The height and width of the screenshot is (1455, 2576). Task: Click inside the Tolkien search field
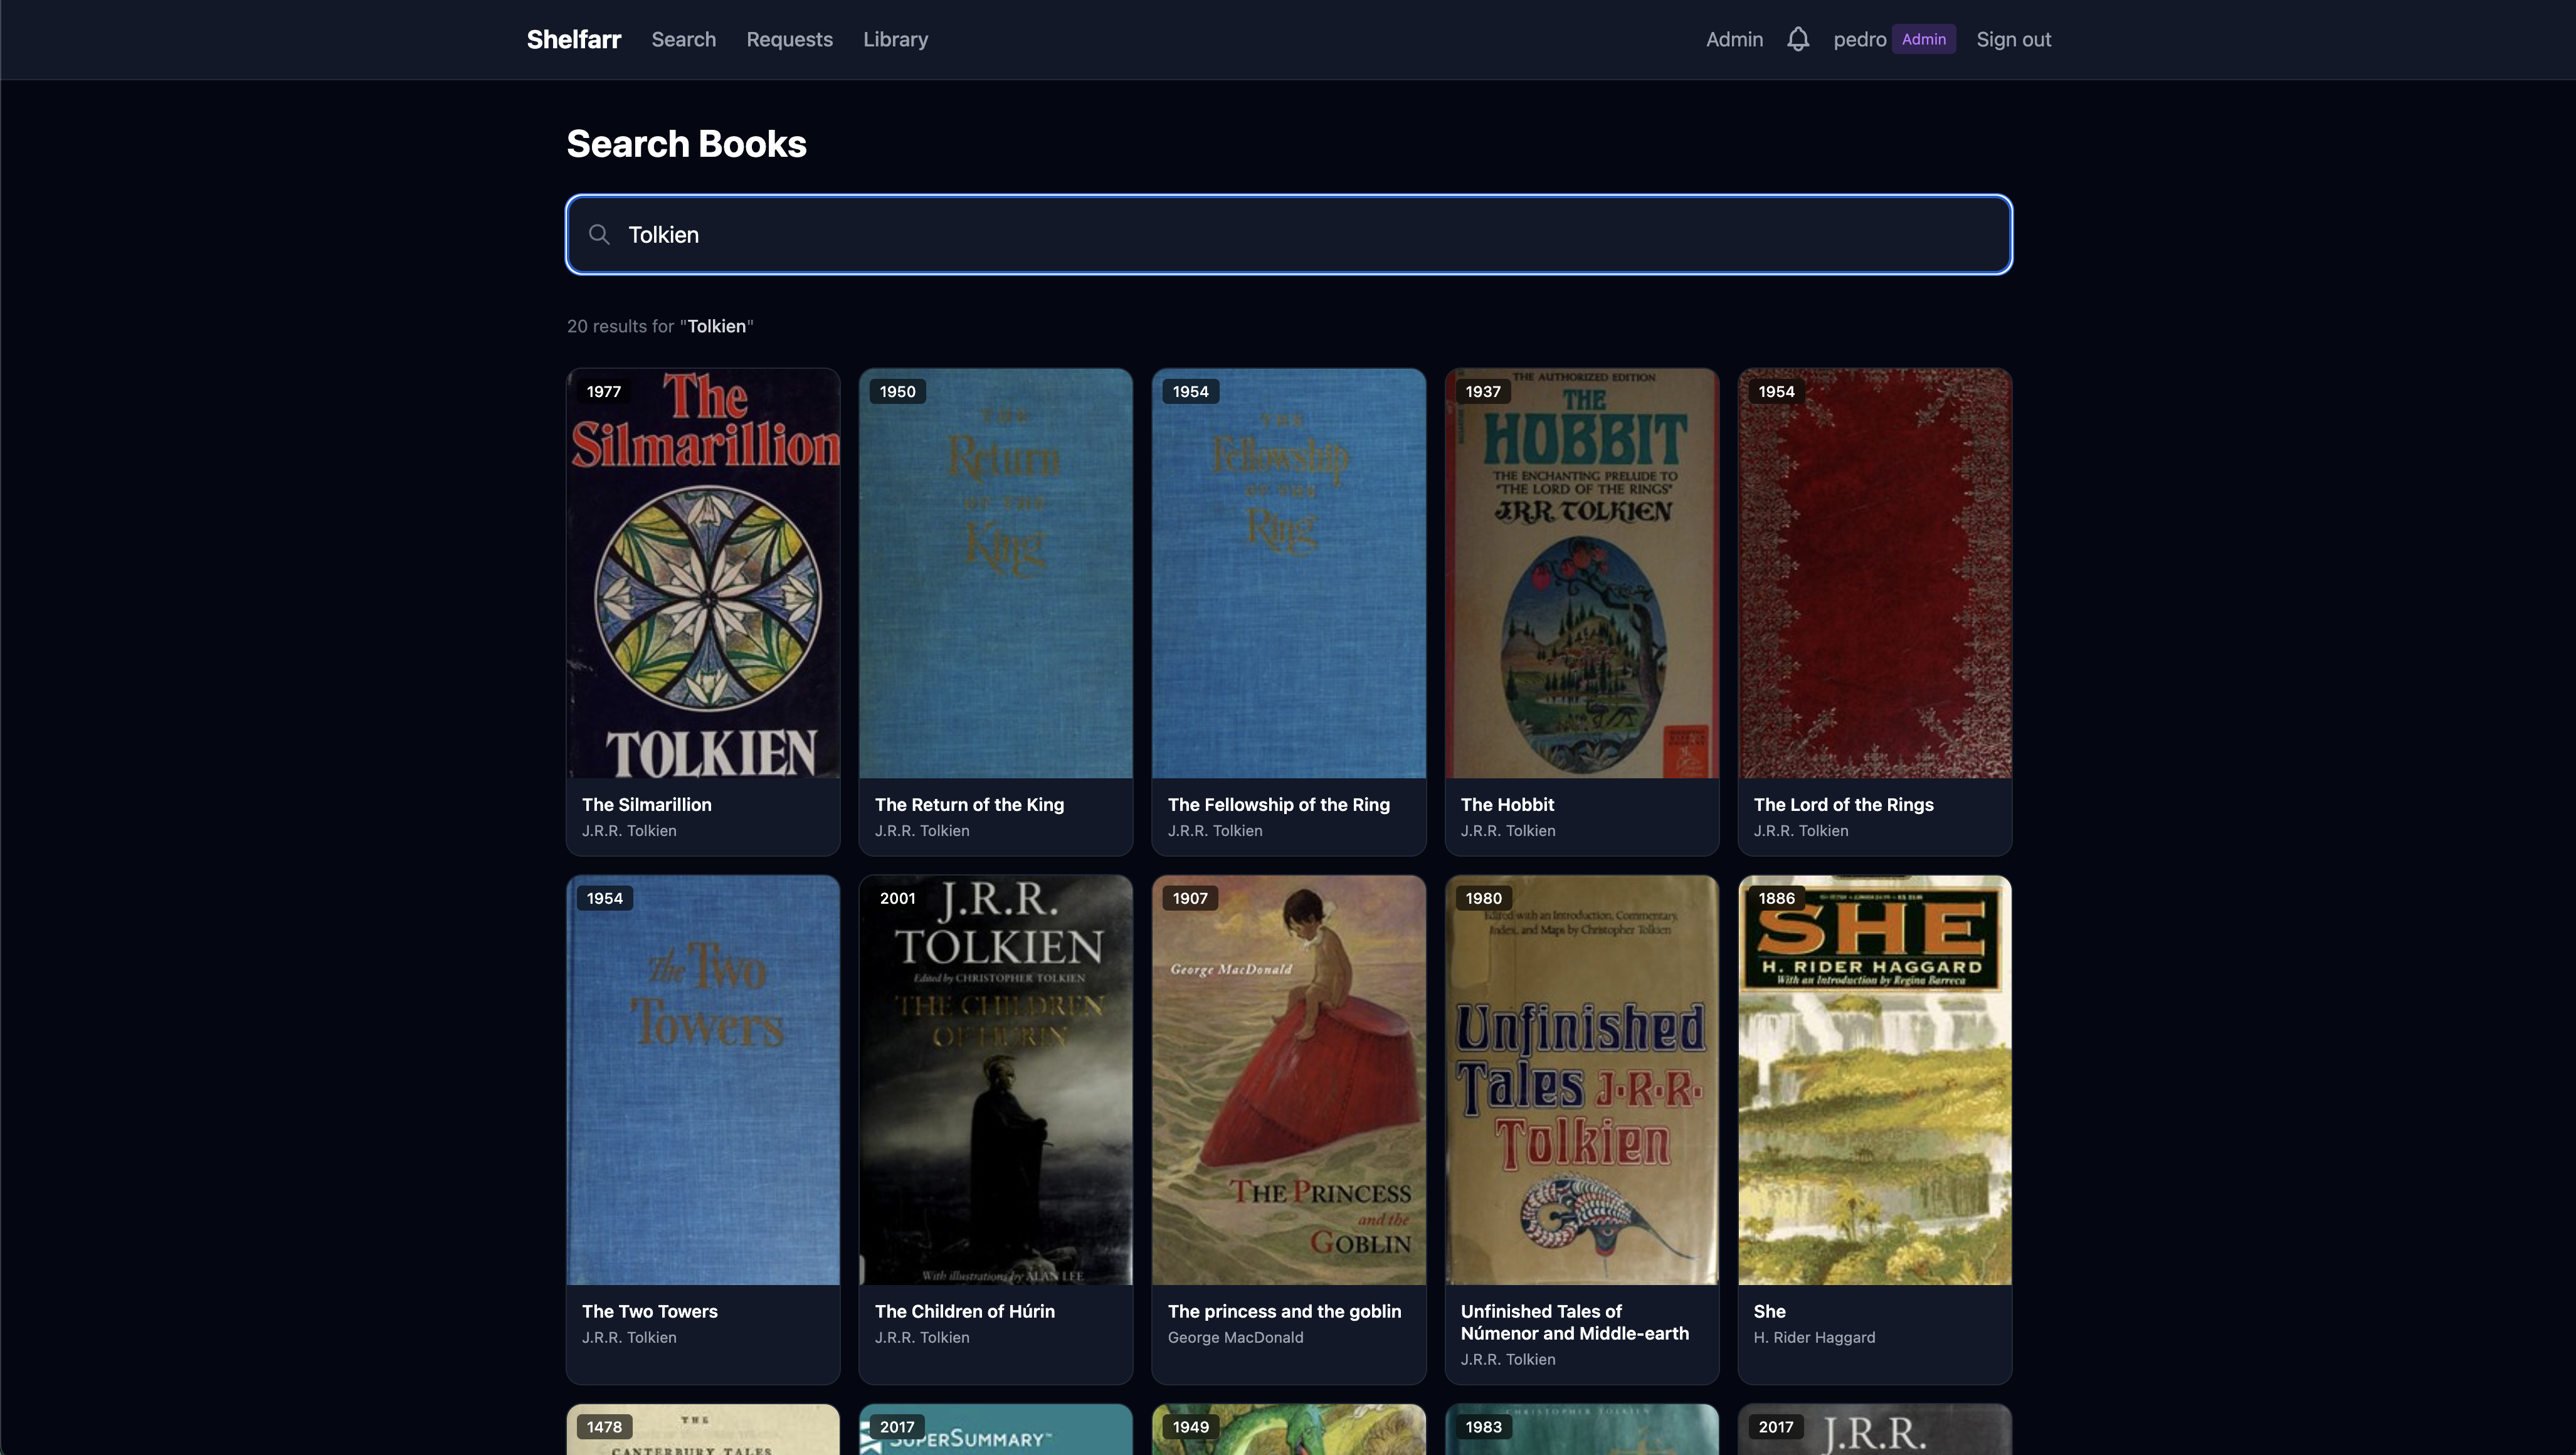point(1200,234)
